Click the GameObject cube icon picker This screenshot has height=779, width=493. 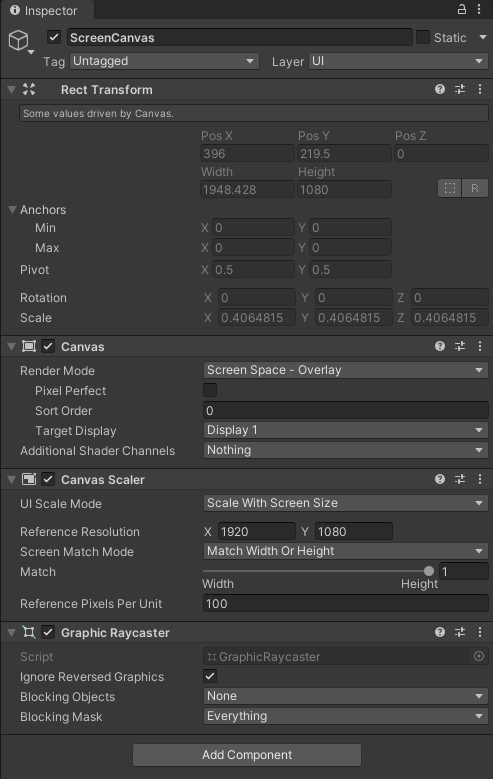click(x=19, y=40)
